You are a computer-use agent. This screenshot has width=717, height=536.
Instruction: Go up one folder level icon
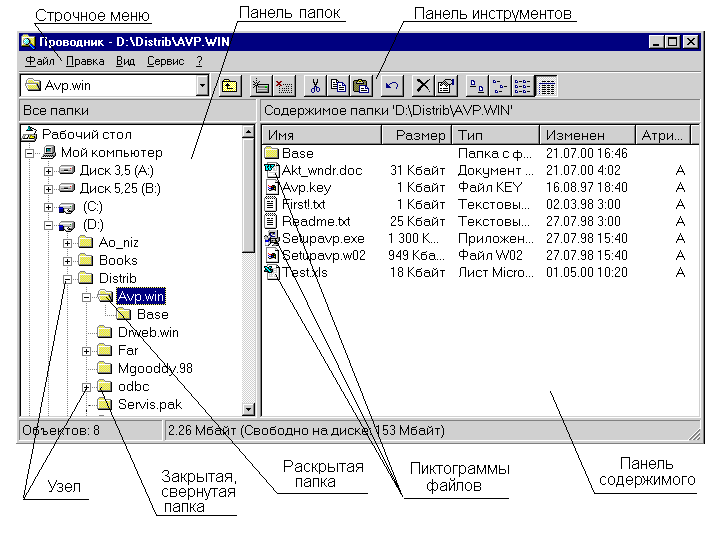[x=230, y=86]
